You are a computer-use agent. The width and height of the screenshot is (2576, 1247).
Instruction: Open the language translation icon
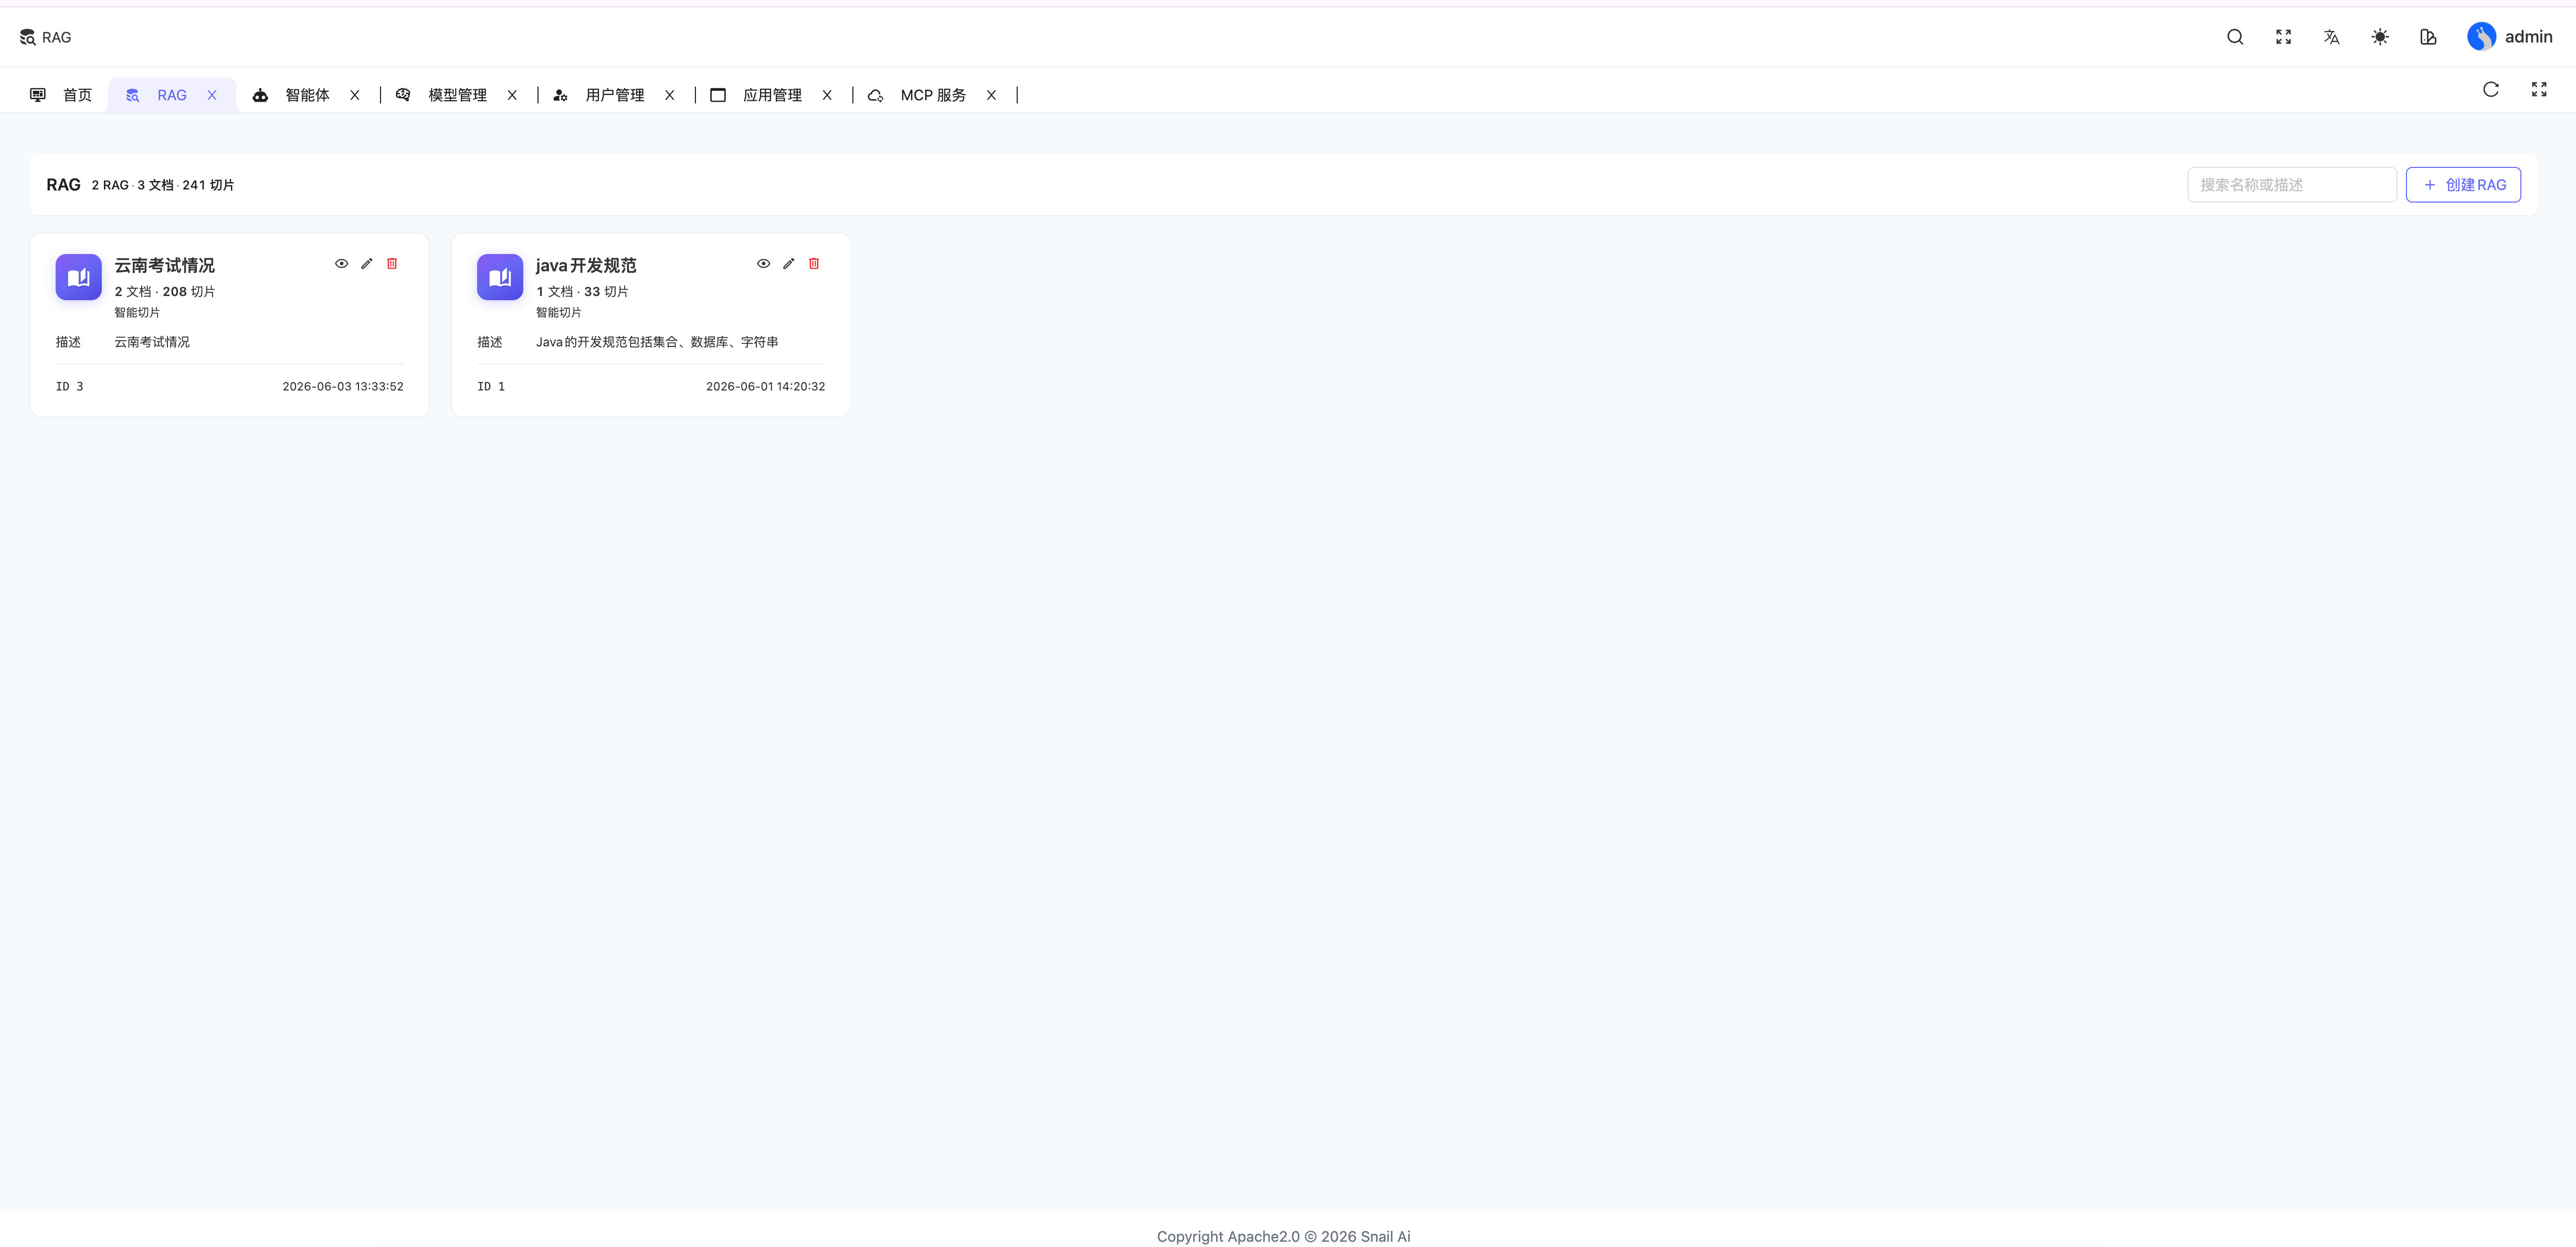(x=2331, y=37)
